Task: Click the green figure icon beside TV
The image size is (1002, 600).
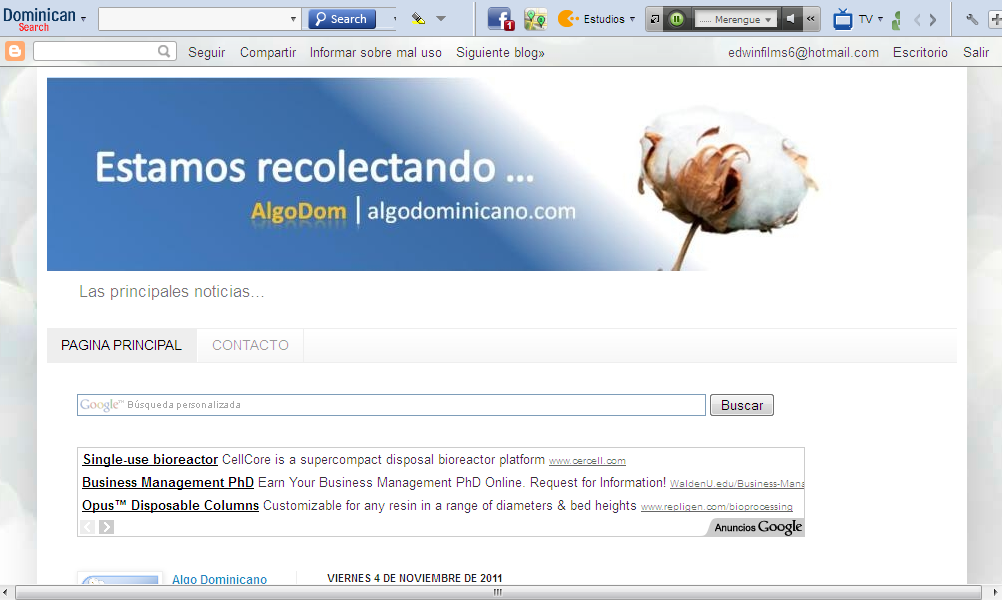Action: click(896, 20)
